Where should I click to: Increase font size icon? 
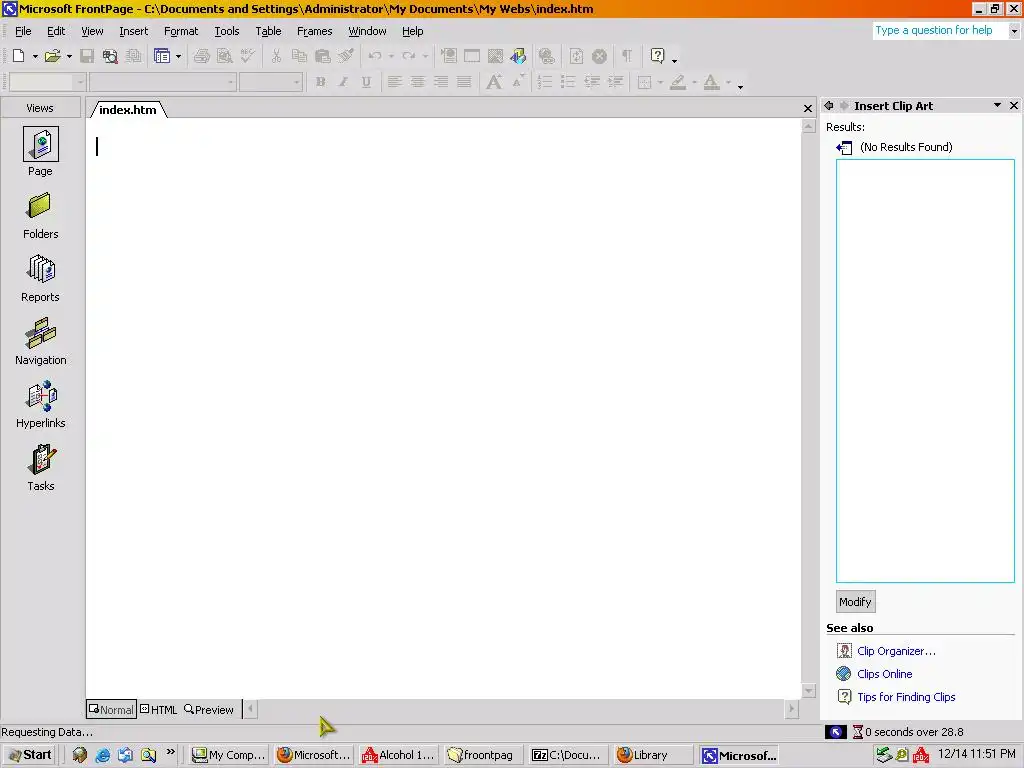494,82
